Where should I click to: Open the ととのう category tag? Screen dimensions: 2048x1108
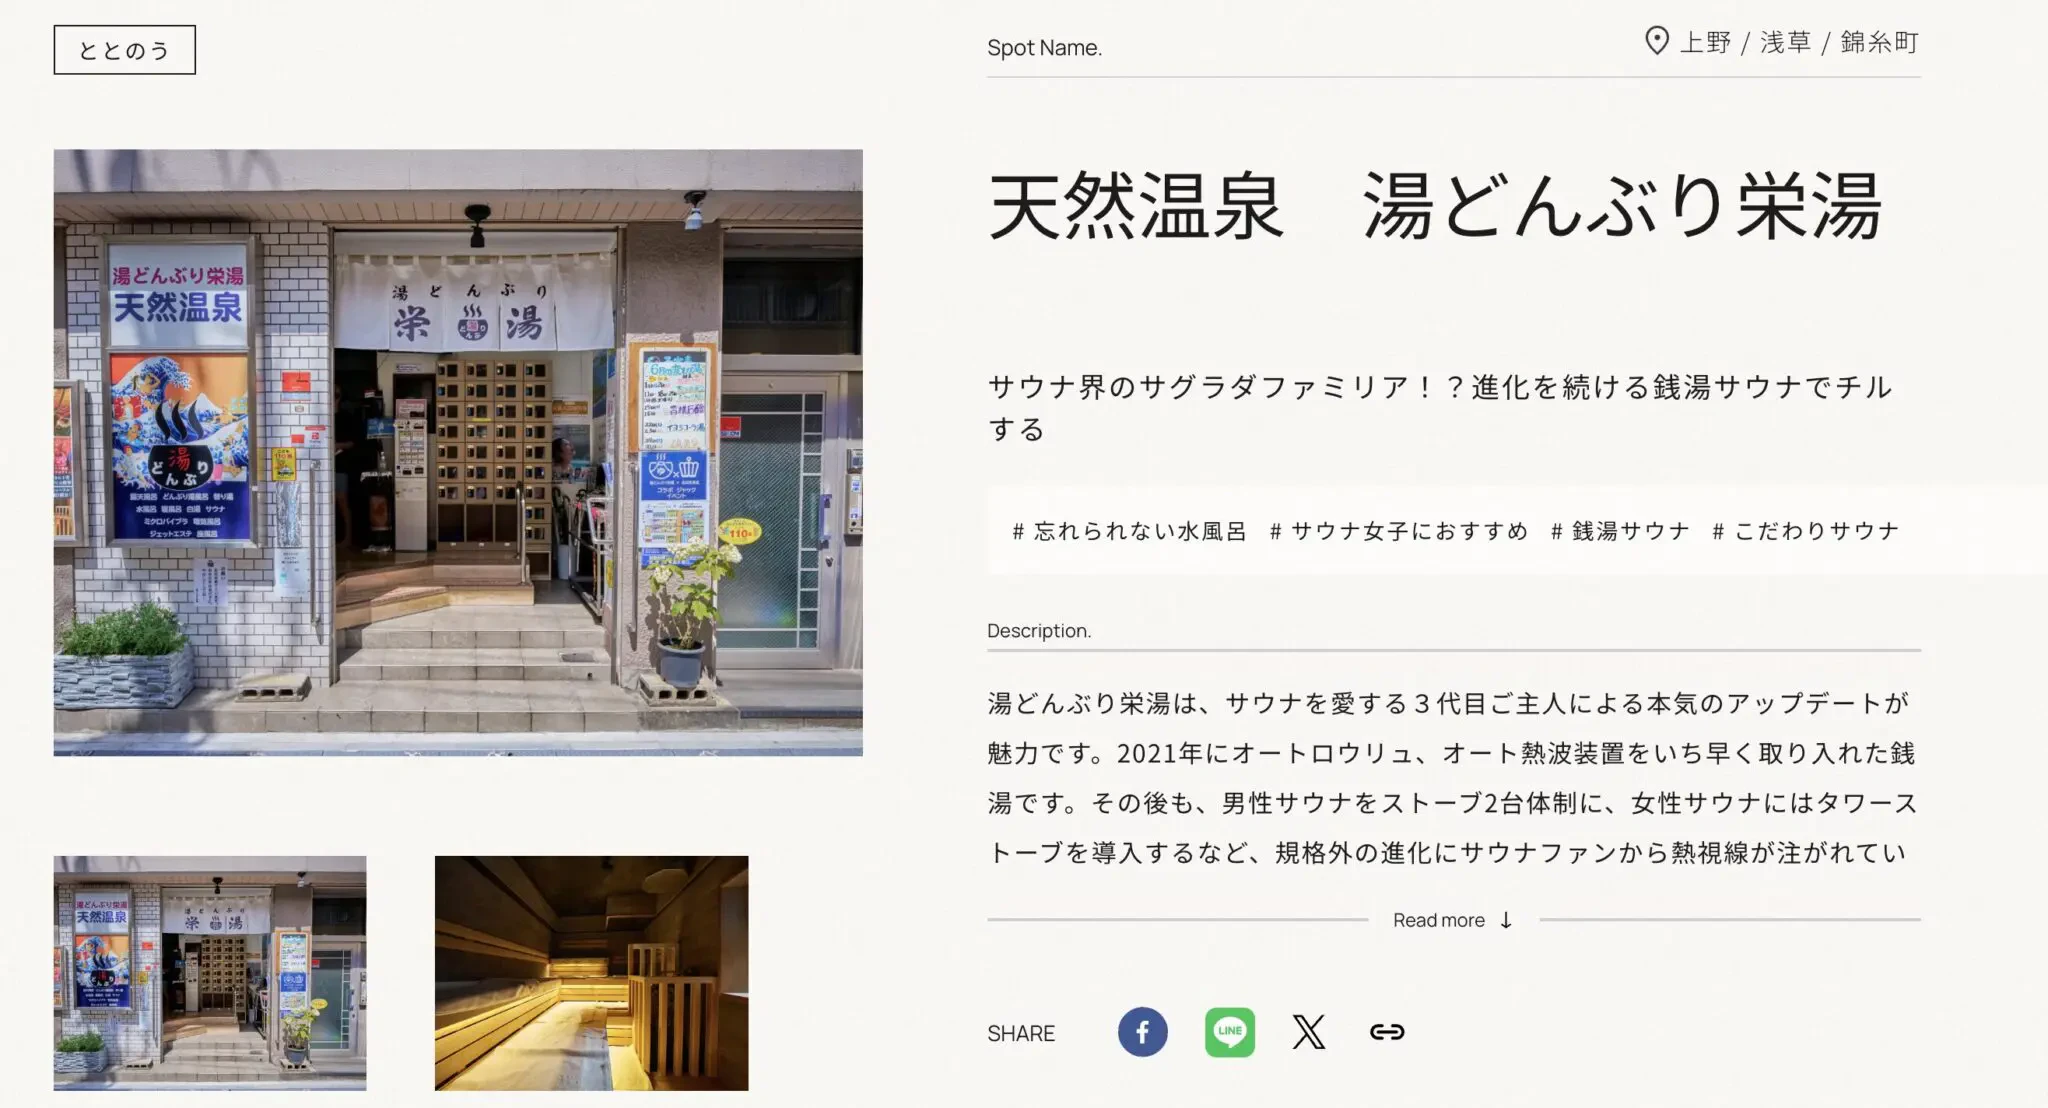[124, 50]
